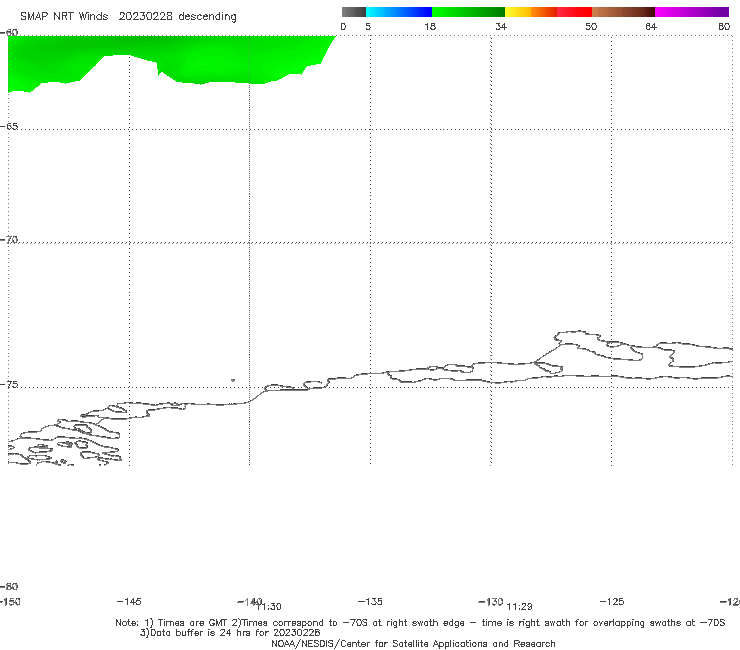Click the color bar label 18
This screenshot has height=650, width=740.
click(430, 26)
